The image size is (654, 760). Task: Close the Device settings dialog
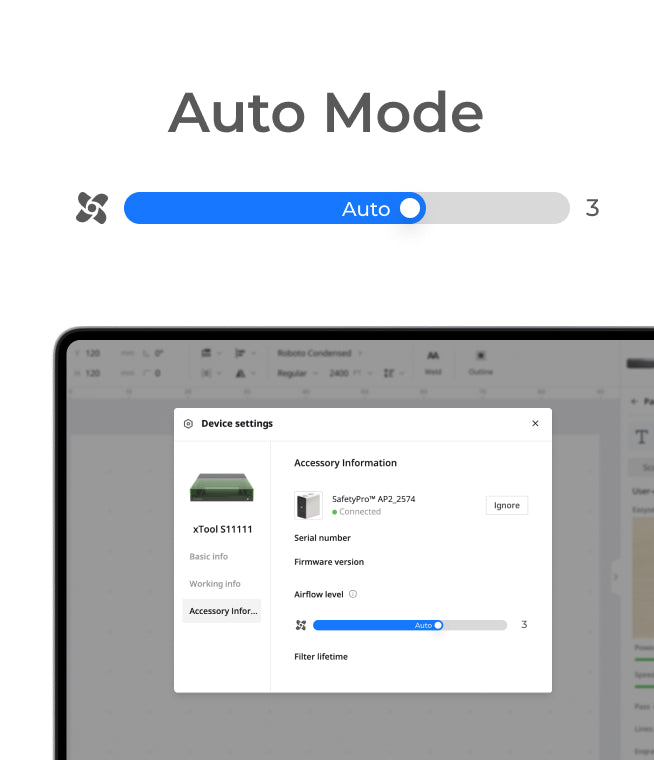click(x=535, y=423)
